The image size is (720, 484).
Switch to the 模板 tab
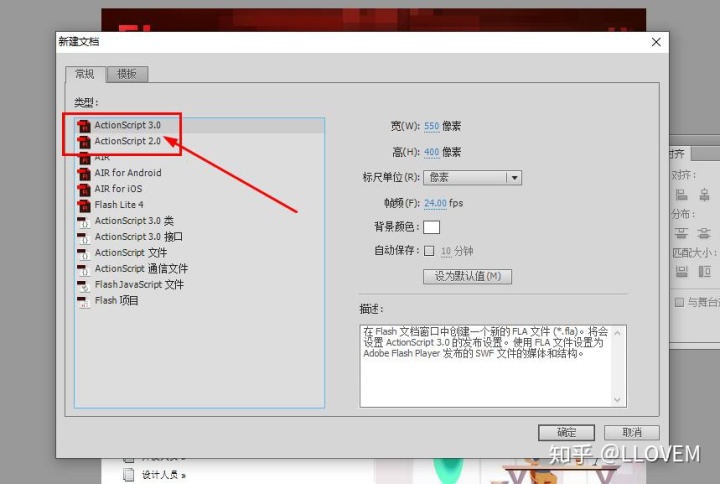(127, 74)
